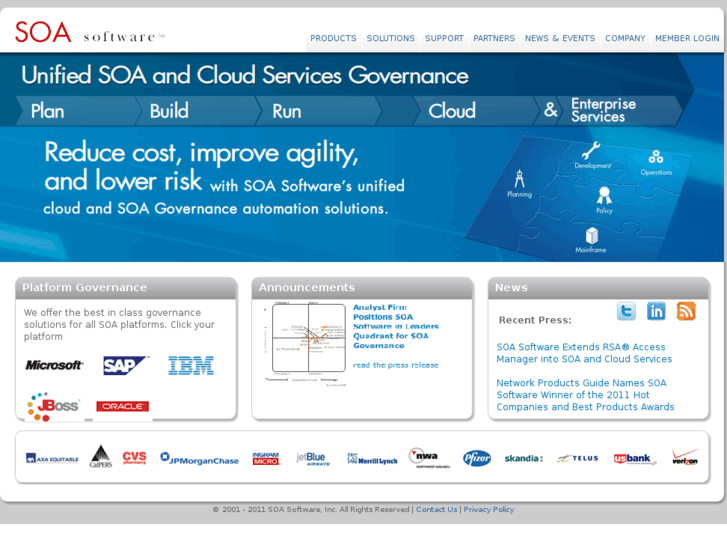Click the SOA Software home logo
The height and width of the screenshot is (545, 727).
89,32
